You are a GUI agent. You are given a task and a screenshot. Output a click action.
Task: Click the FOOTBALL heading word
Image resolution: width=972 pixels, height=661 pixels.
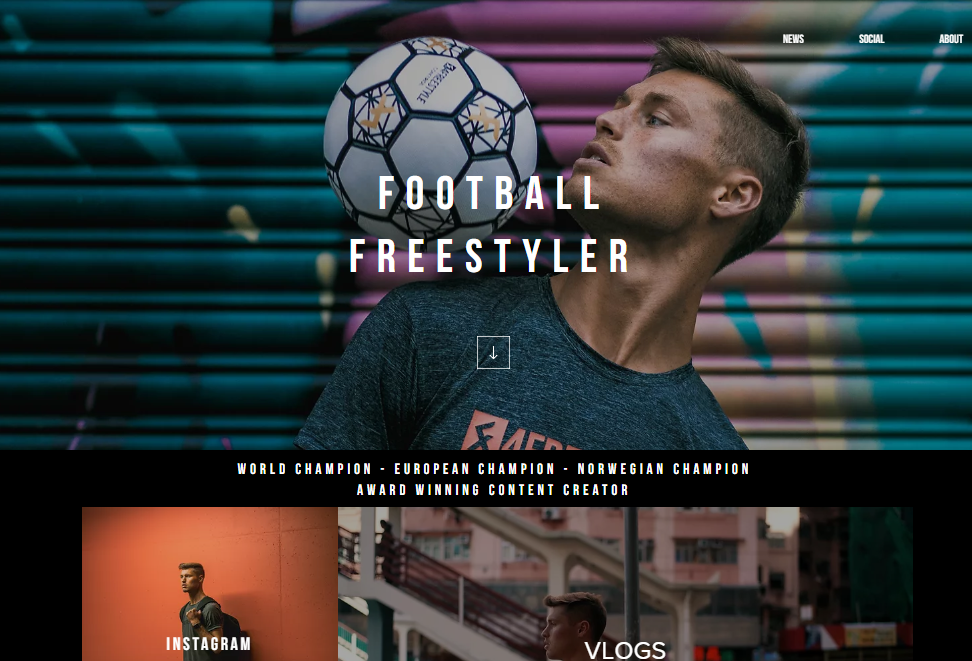490,193
